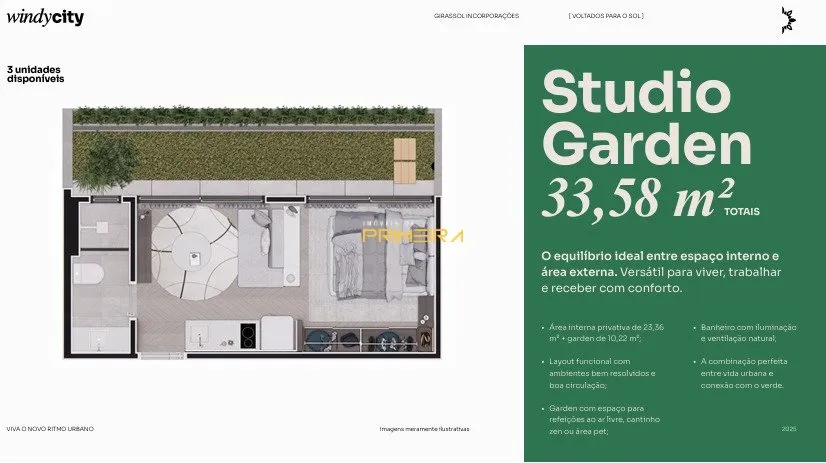Viewport: 826px width, 463px height.
Task: Click the word TOTAIS beside the area
Action: (x=742, y=212)
